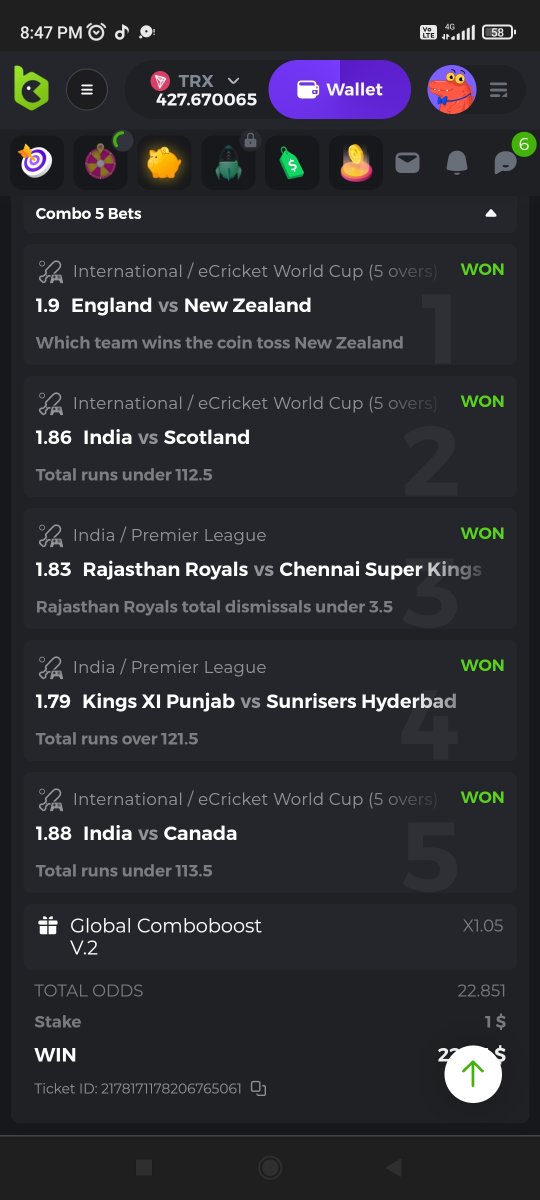Viewport: 540px width, 1200px height.
Task: Tap the BC.Game green logo
Action: click(x=31, y=89)
